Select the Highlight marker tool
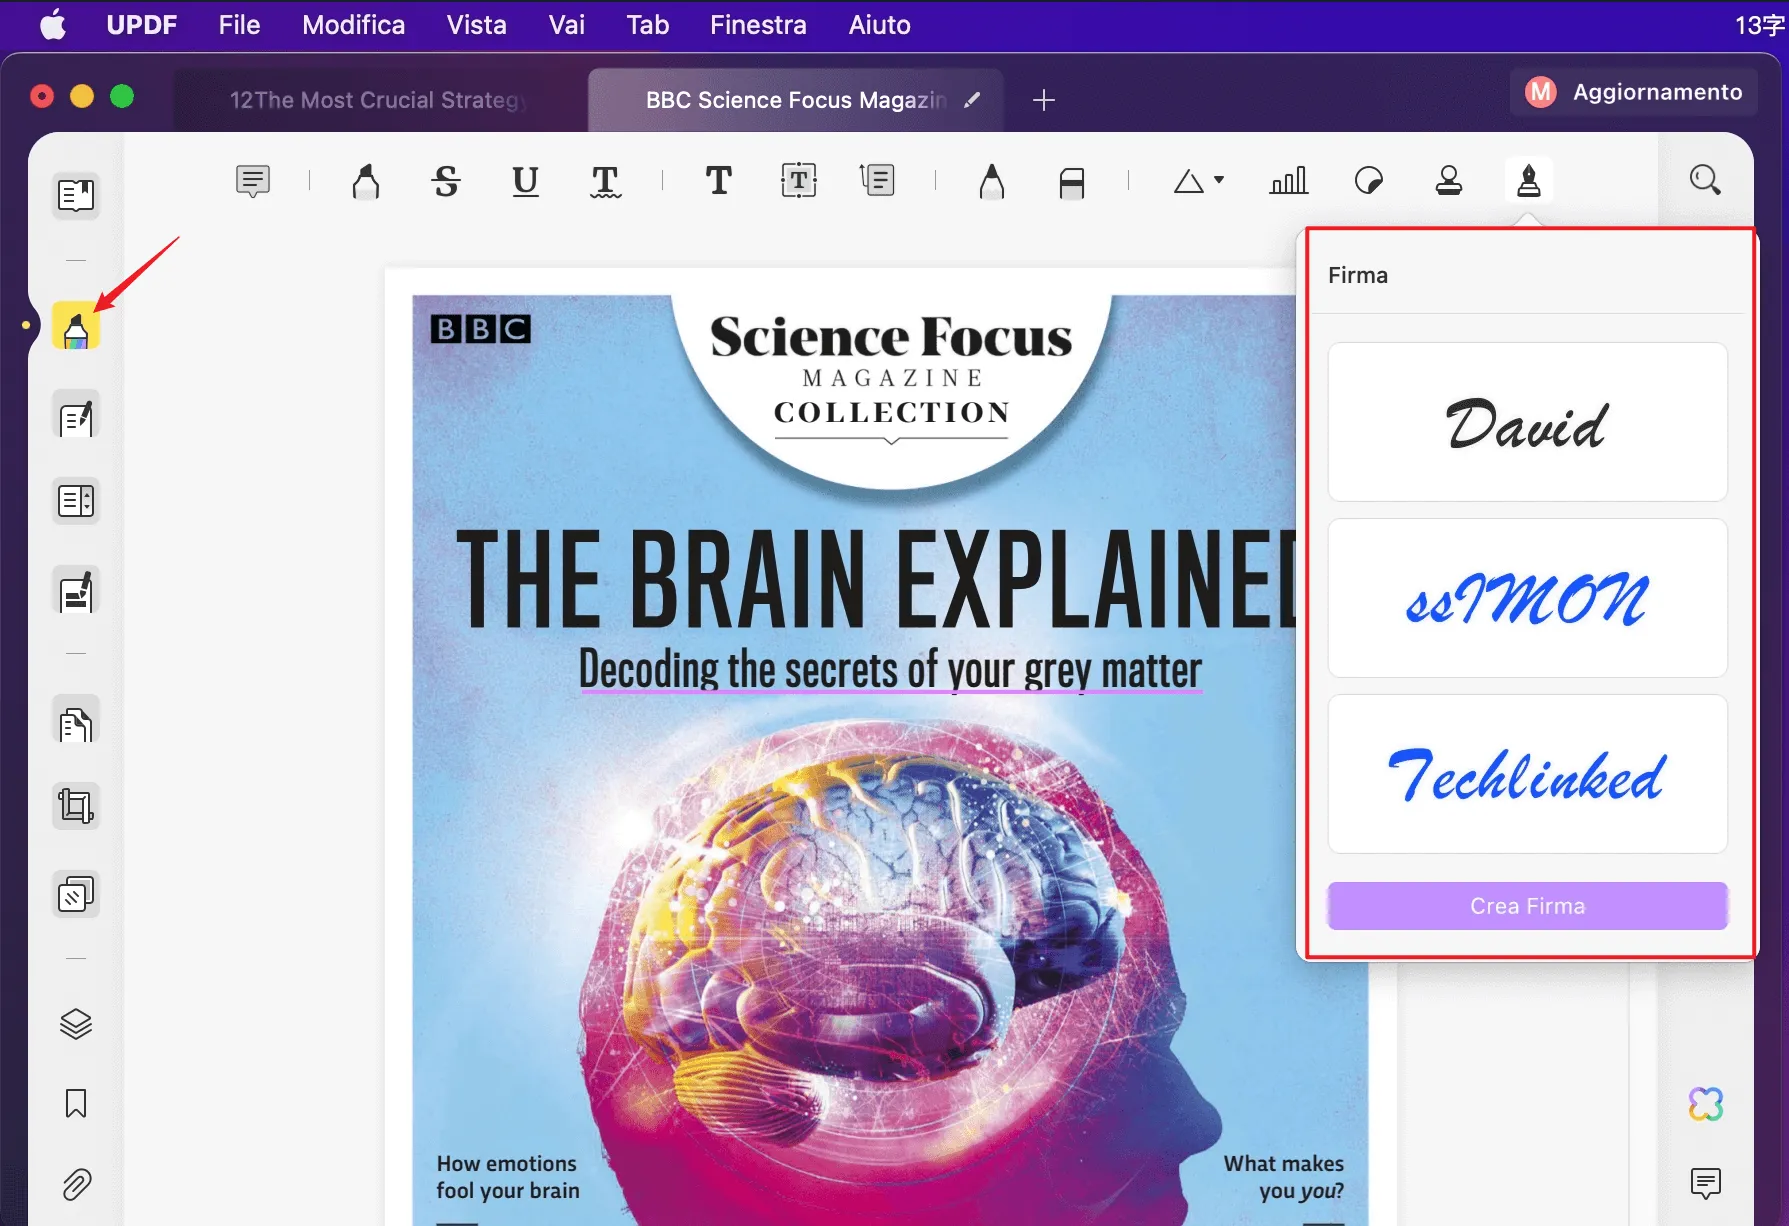1789x1226 pixels. tap(366, 181)
